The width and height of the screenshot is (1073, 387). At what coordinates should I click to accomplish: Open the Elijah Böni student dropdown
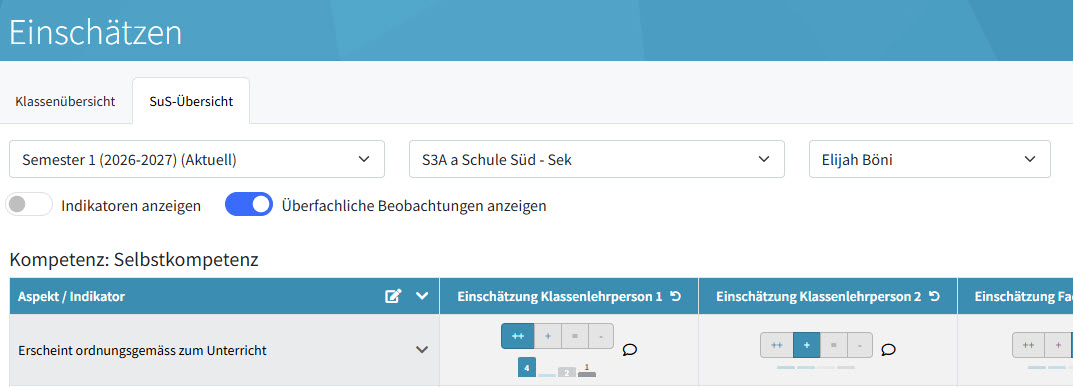click(x=929, y=159)
